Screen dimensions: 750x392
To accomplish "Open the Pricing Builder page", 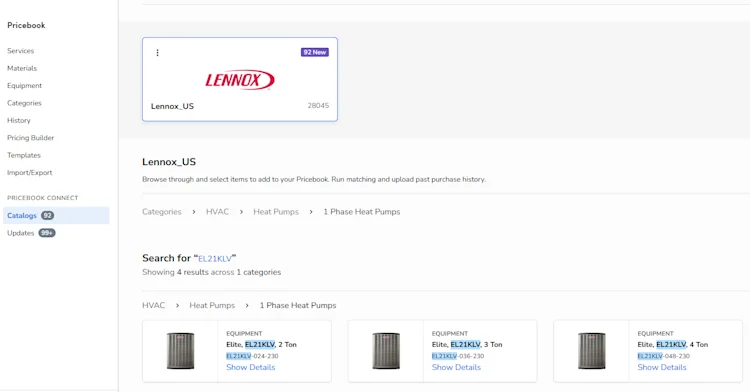I will pyautogui.click(x=31, y=138).
